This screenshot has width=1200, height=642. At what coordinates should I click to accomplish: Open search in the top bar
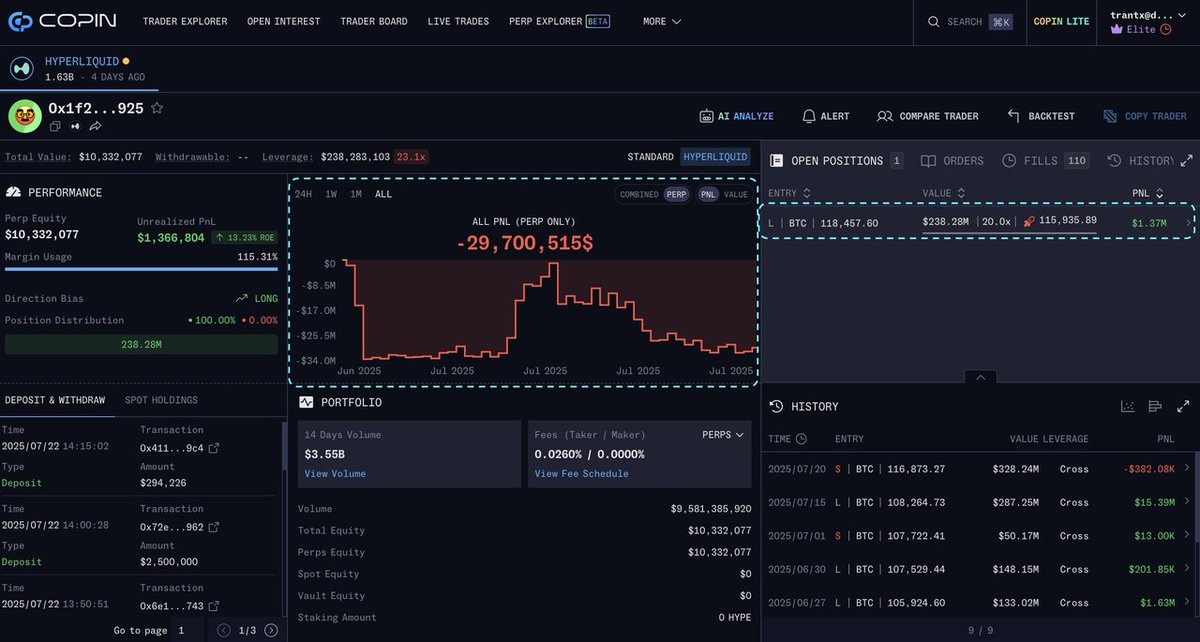coord(970,22)
